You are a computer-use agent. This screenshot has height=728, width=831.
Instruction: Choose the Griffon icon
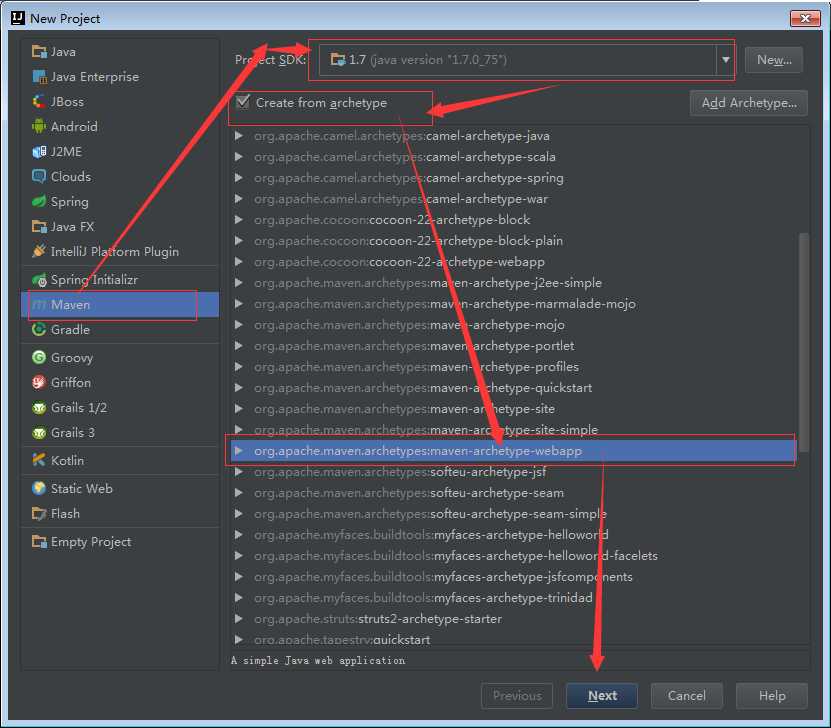click(x=39, y=382)
